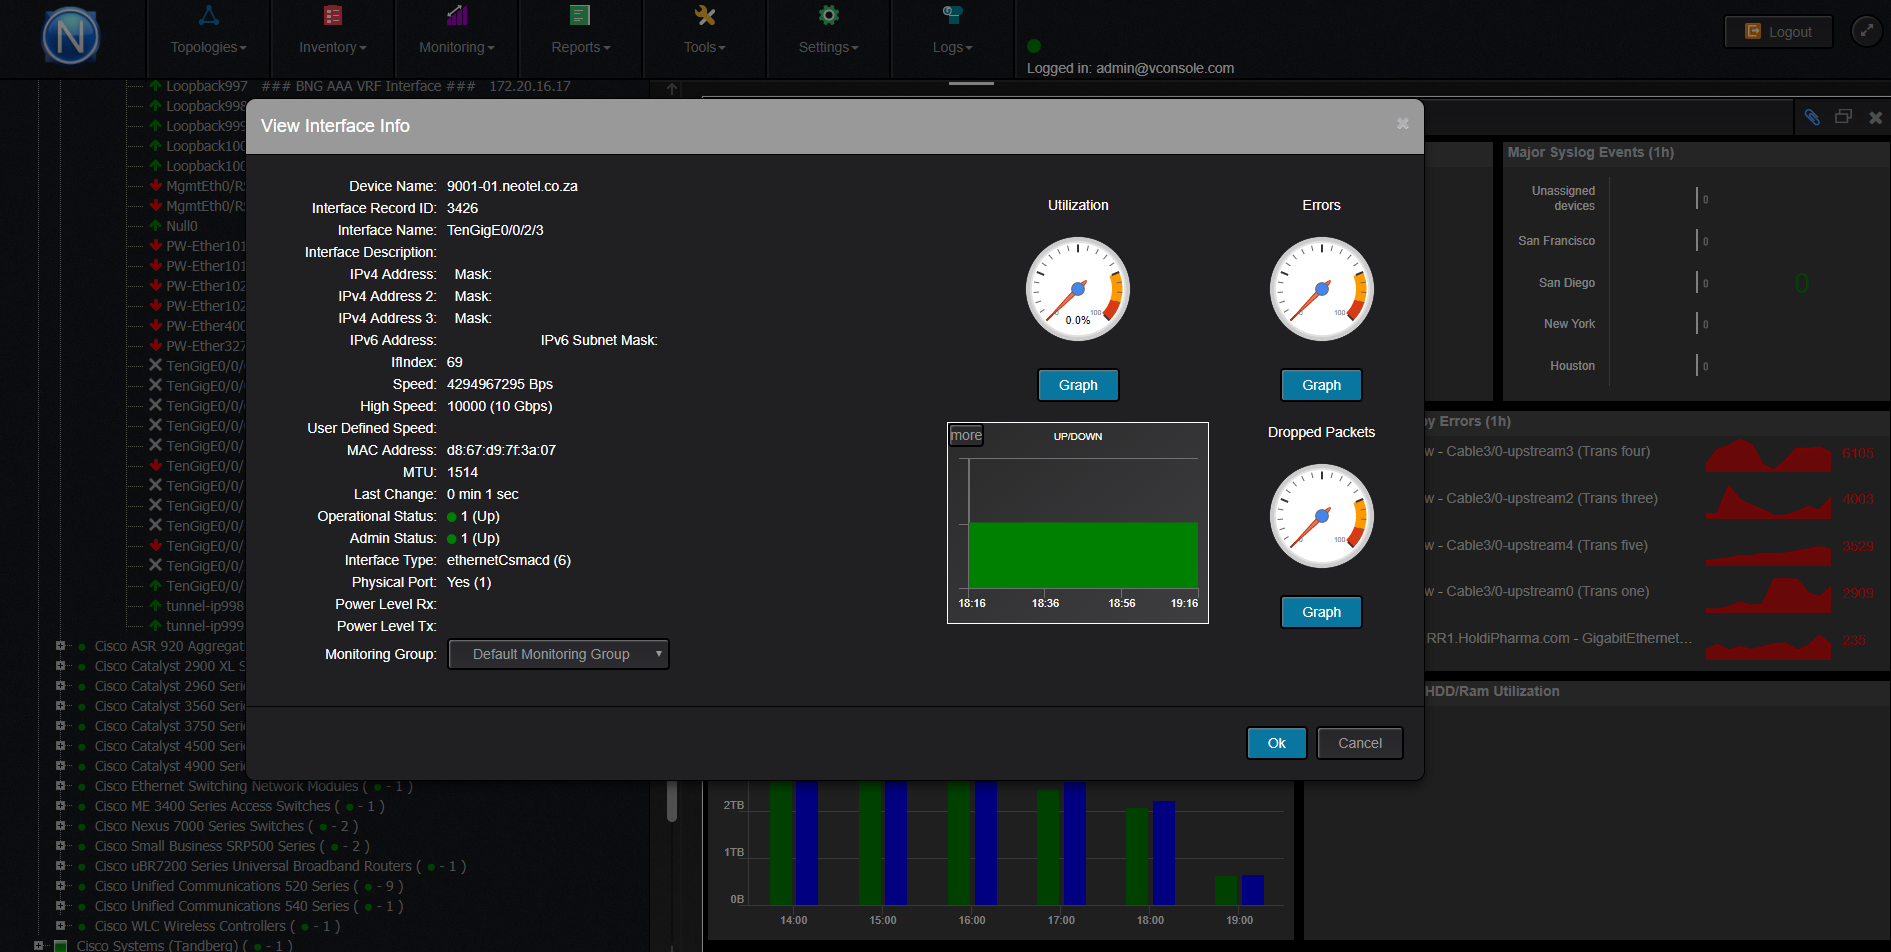Expand Cisco Catalyst 2960 Series tree node
Viewport: 1891px width, 952px height.
[60, 686]
